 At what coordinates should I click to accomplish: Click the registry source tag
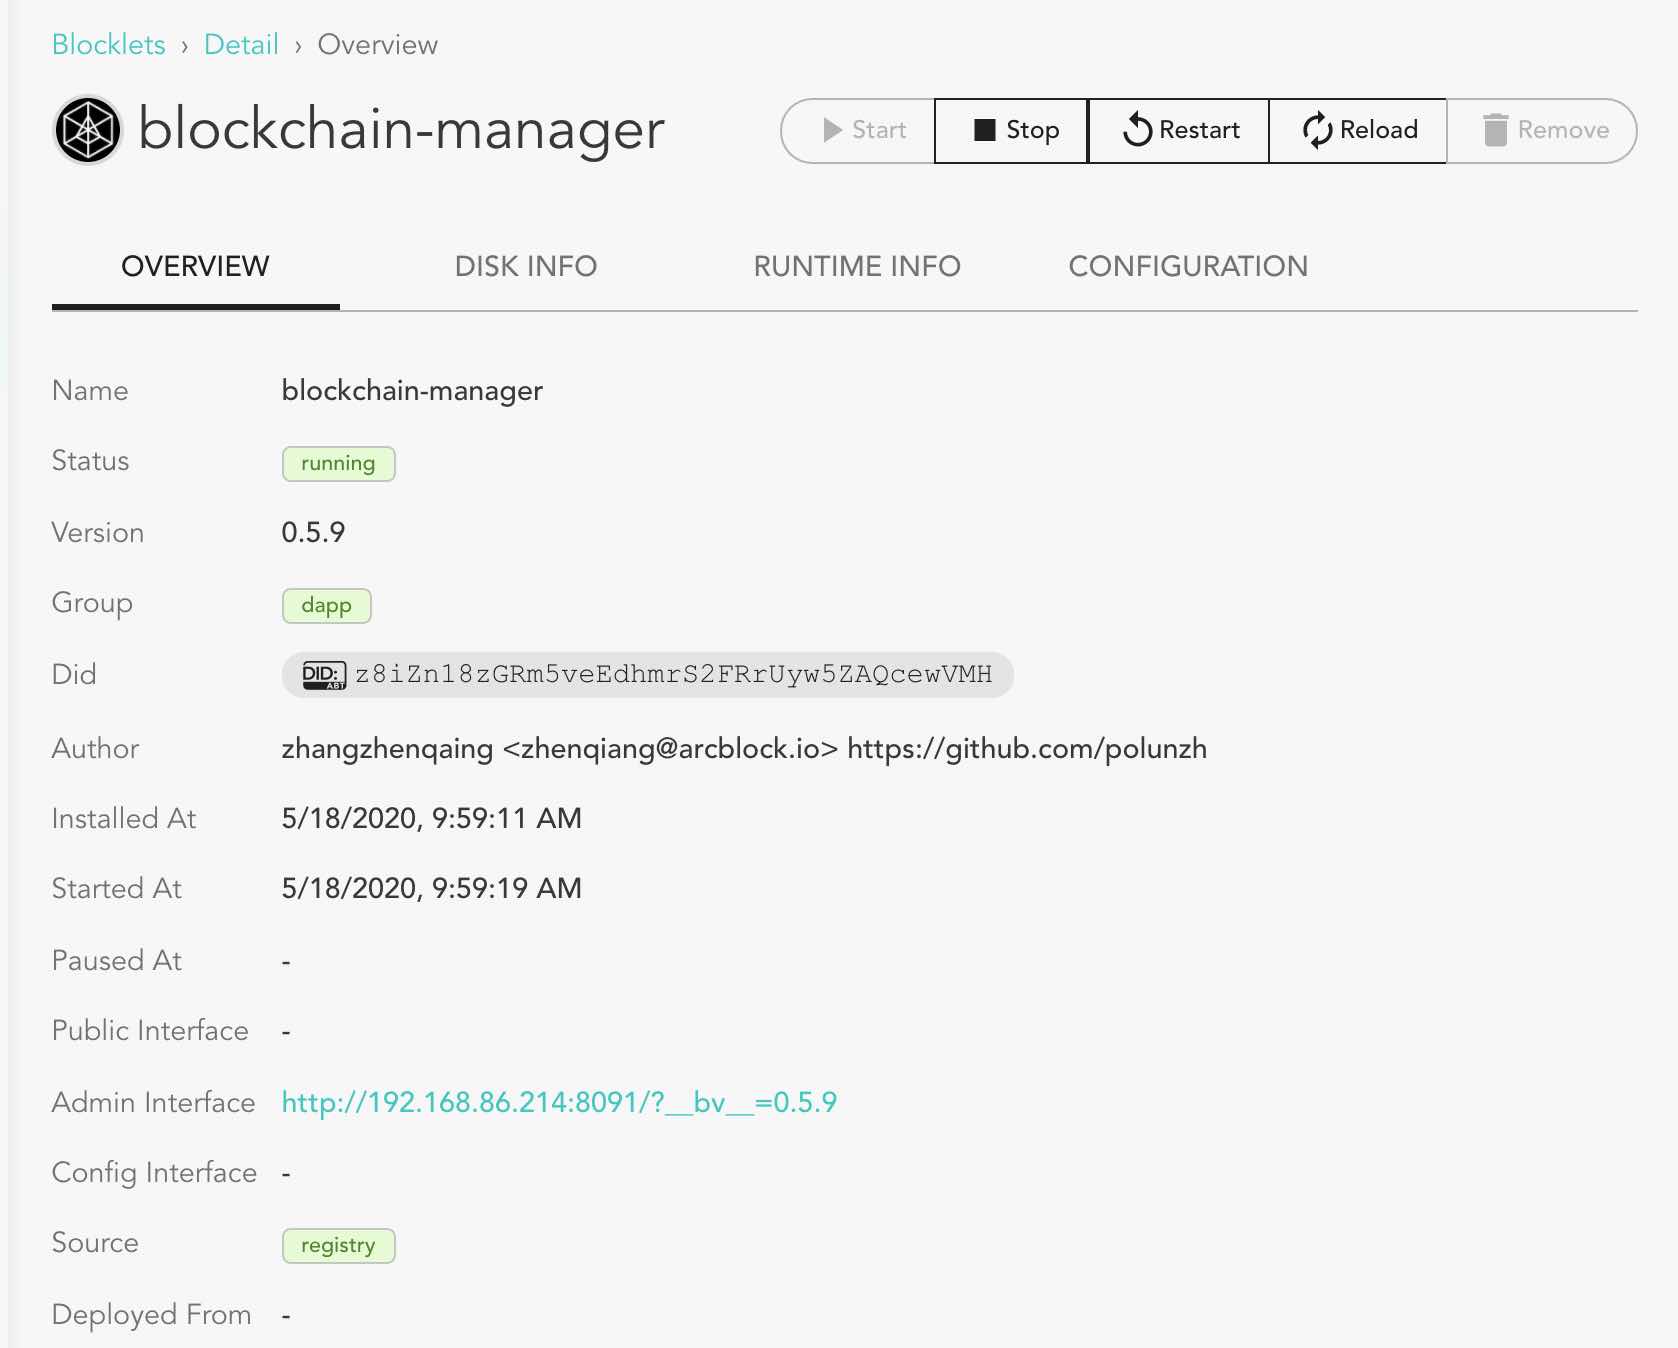pyautogui.click(x=338, y=1246)
